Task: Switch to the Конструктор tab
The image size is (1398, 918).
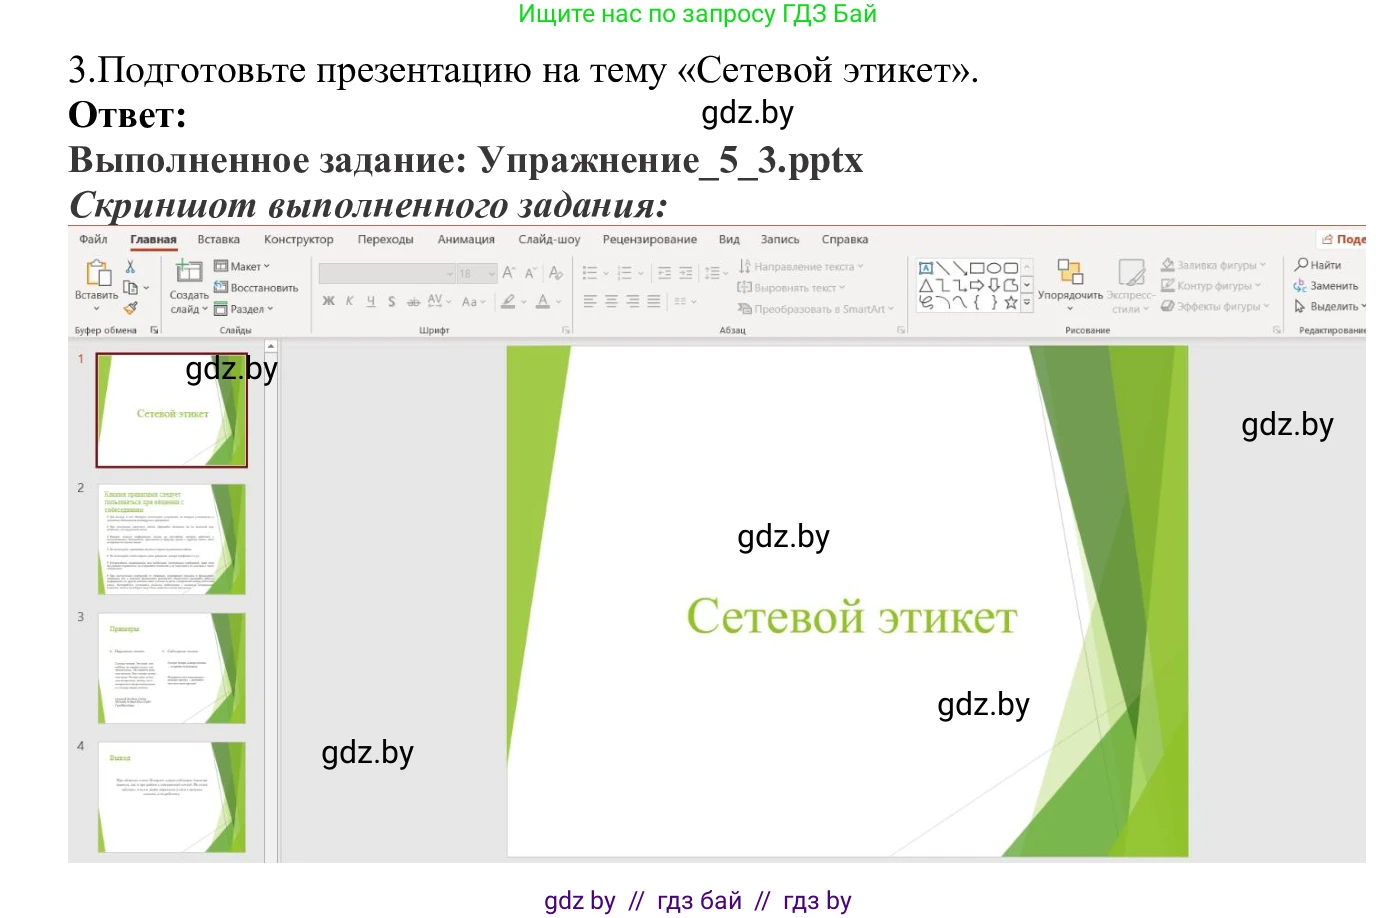Action: click(x=298, y=240)
